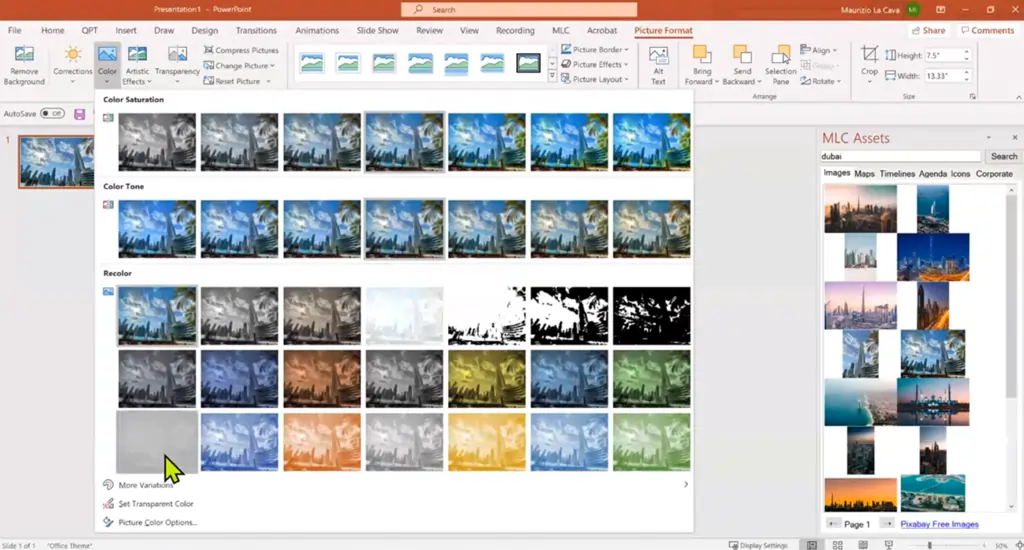The width and height of the screenshot is (1024, 550).
Task: Open Icons tab in MLC Assets
Action: click(960, 174)
